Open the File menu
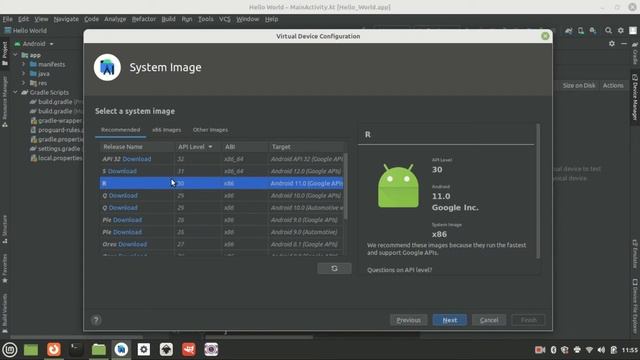The height and width of the screenshot is (360, 640). (7, 19)
